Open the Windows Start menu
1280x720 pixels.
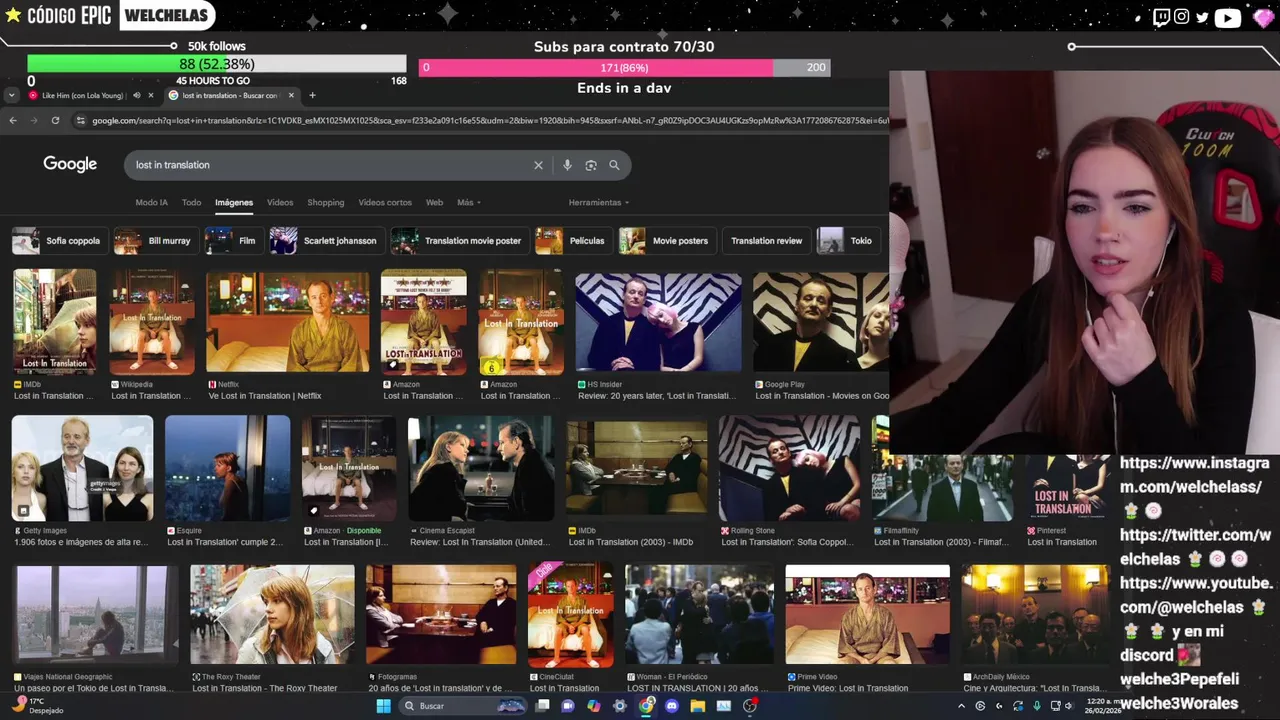tap(384, 706)
